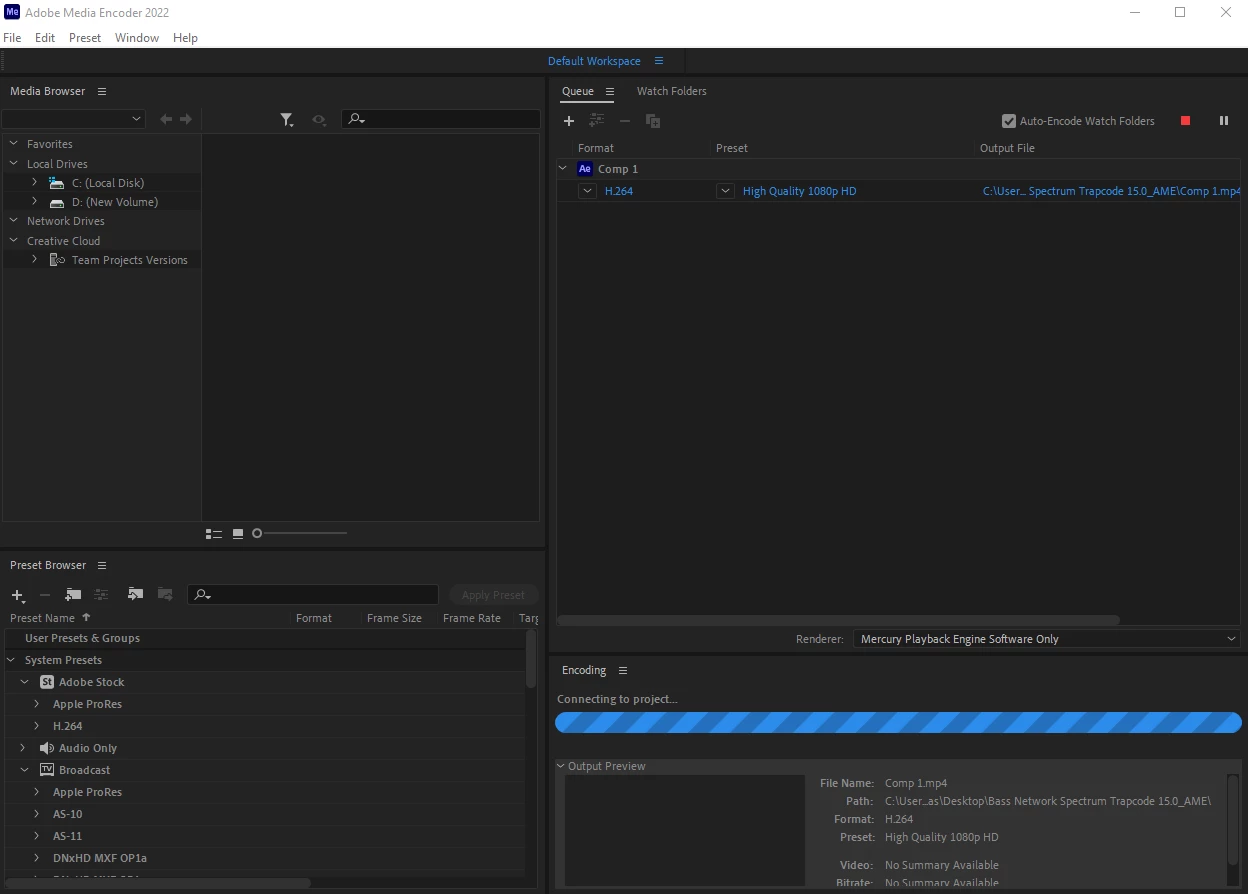Screen dimensions: 1248x894
Task: Open the Preset menu
Action: (85, 38)
